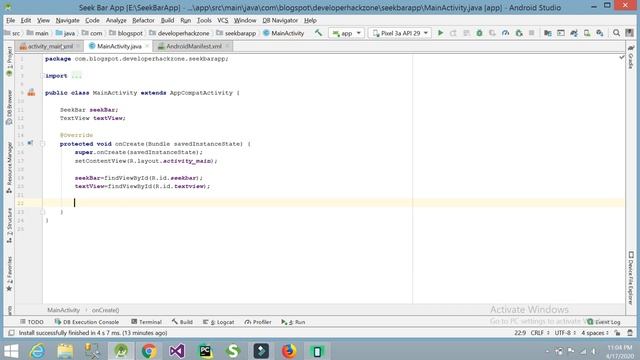Click Sync Project with Gradle Files icon
Image resolution: width=640 pixels, height=360 pixels.
(x=574, y=33)
